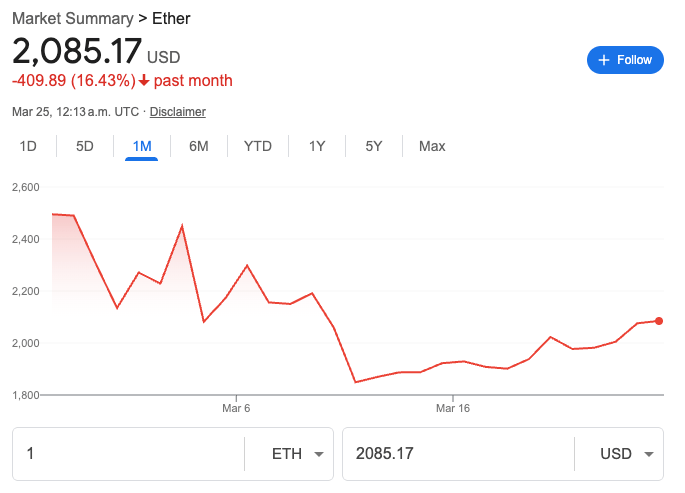
Task: Click the Market Summary breadcrumb
Action: (x=73, y=19)
